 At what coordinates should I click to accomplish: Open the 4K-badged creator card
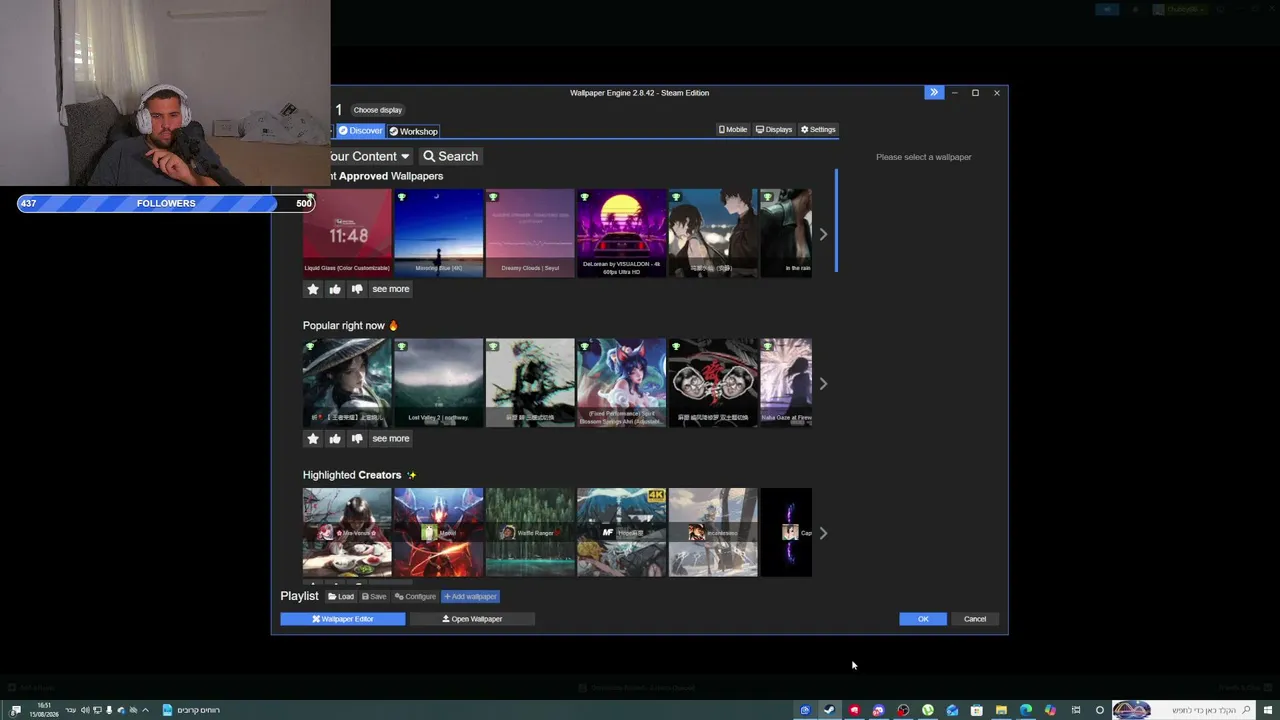pyautogui.click(x=621, y=532)
